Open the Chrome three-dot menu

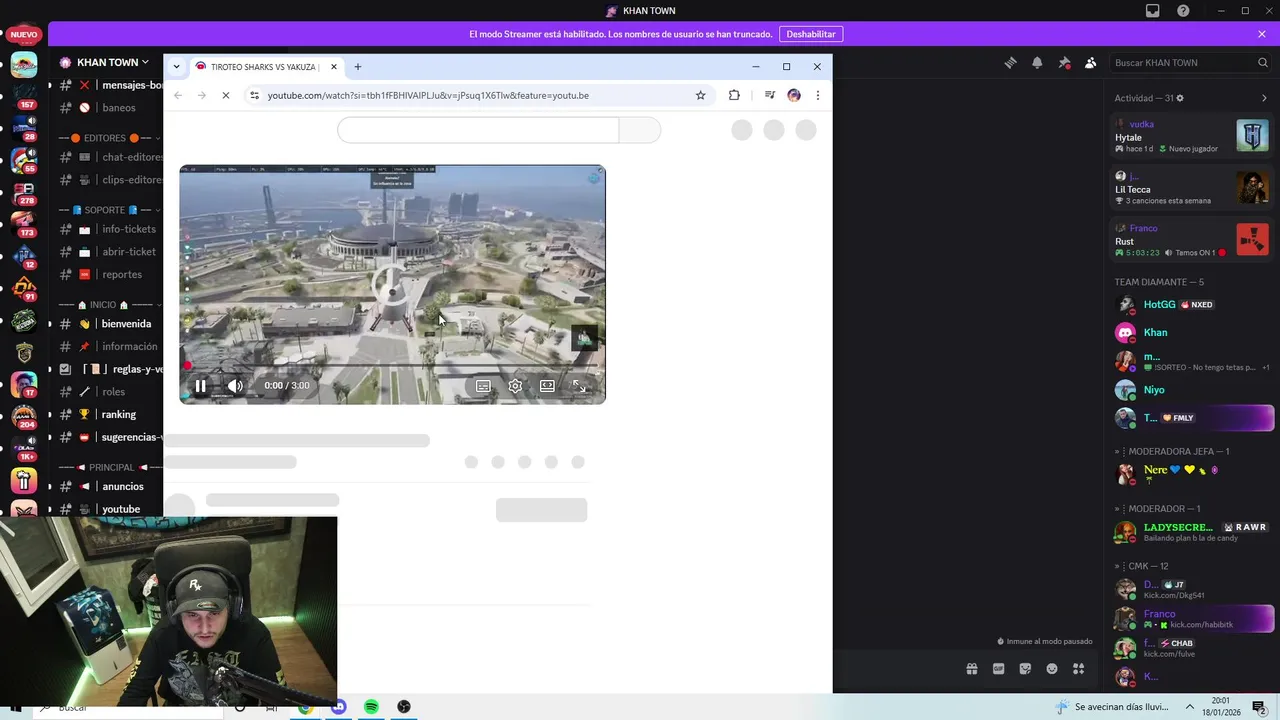[x=817, y=95]
